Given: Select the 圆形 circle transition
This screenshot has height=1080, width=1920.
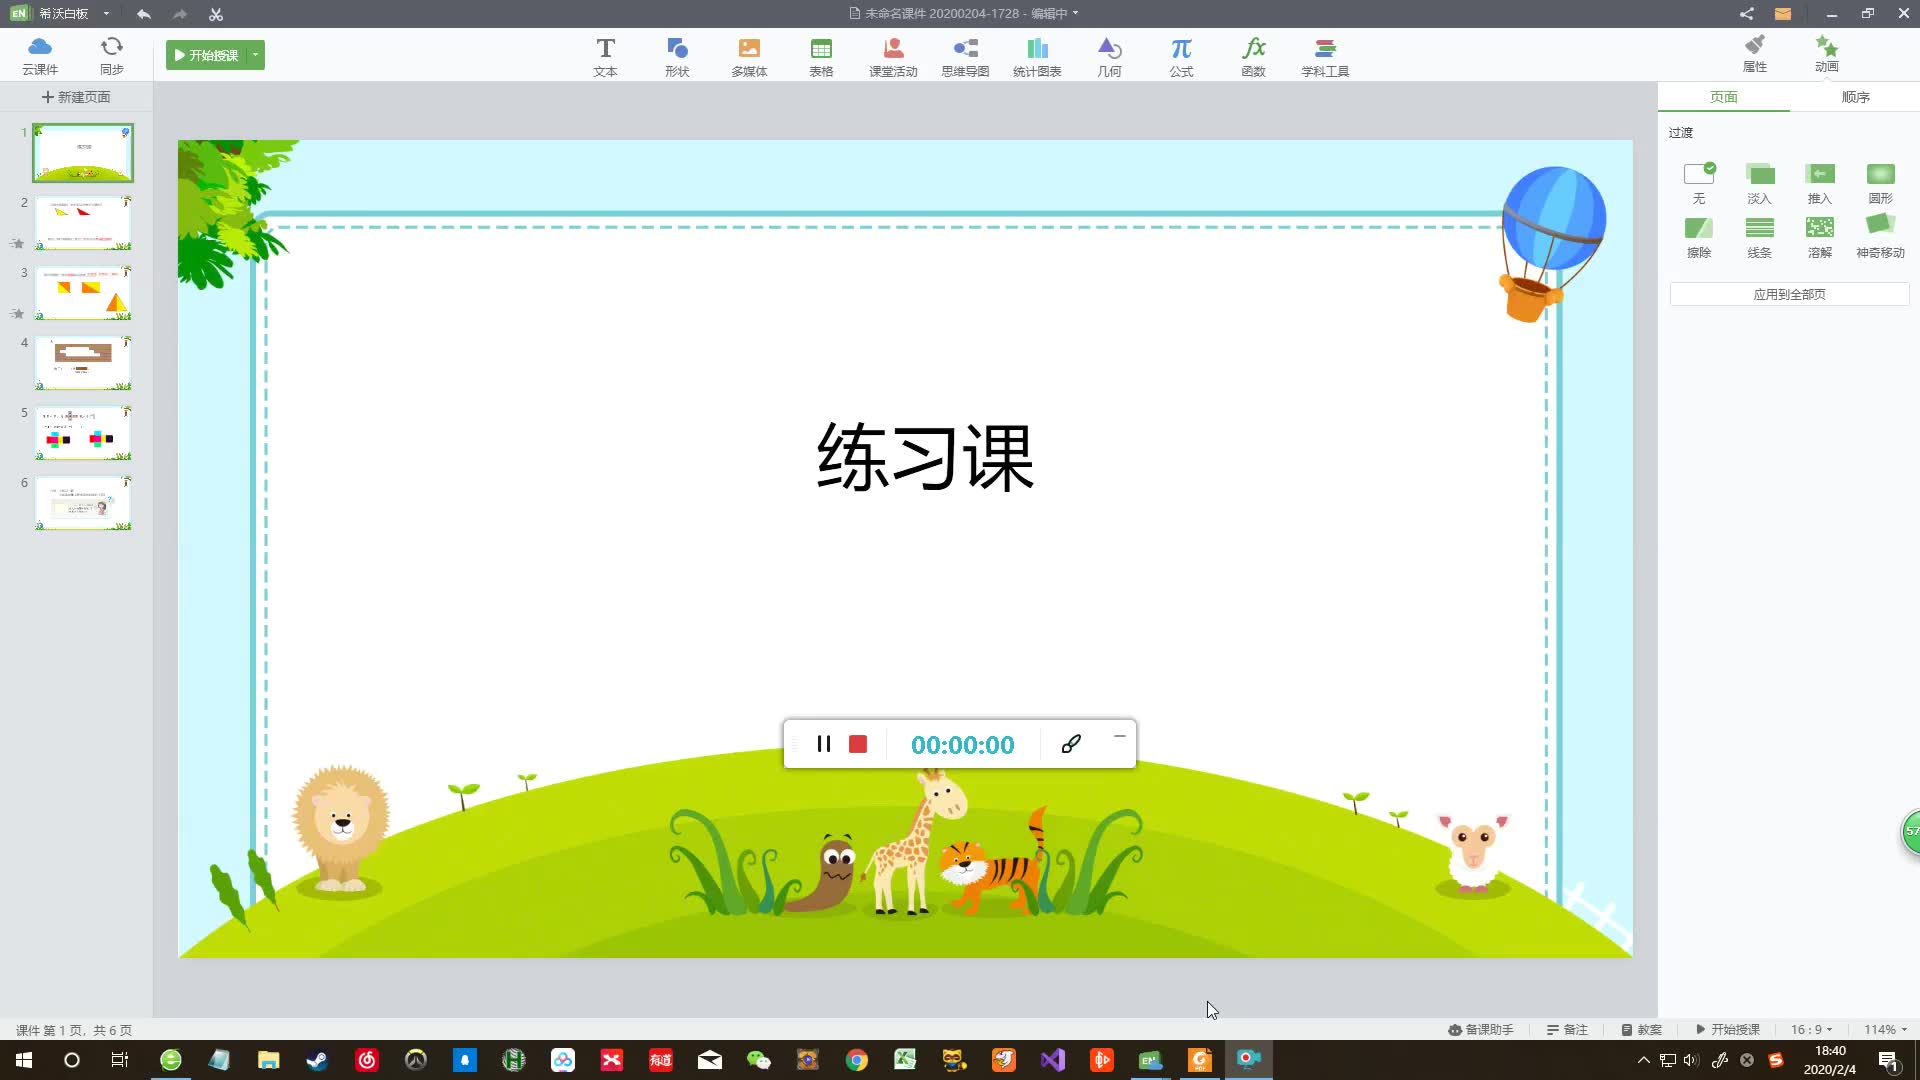Looking at the screenshot, I should click(x=1881, y=183).
